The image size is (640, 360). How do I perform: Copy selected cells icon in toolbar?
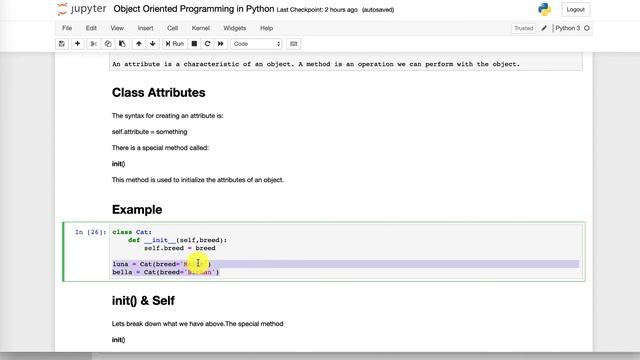[108, 44]
